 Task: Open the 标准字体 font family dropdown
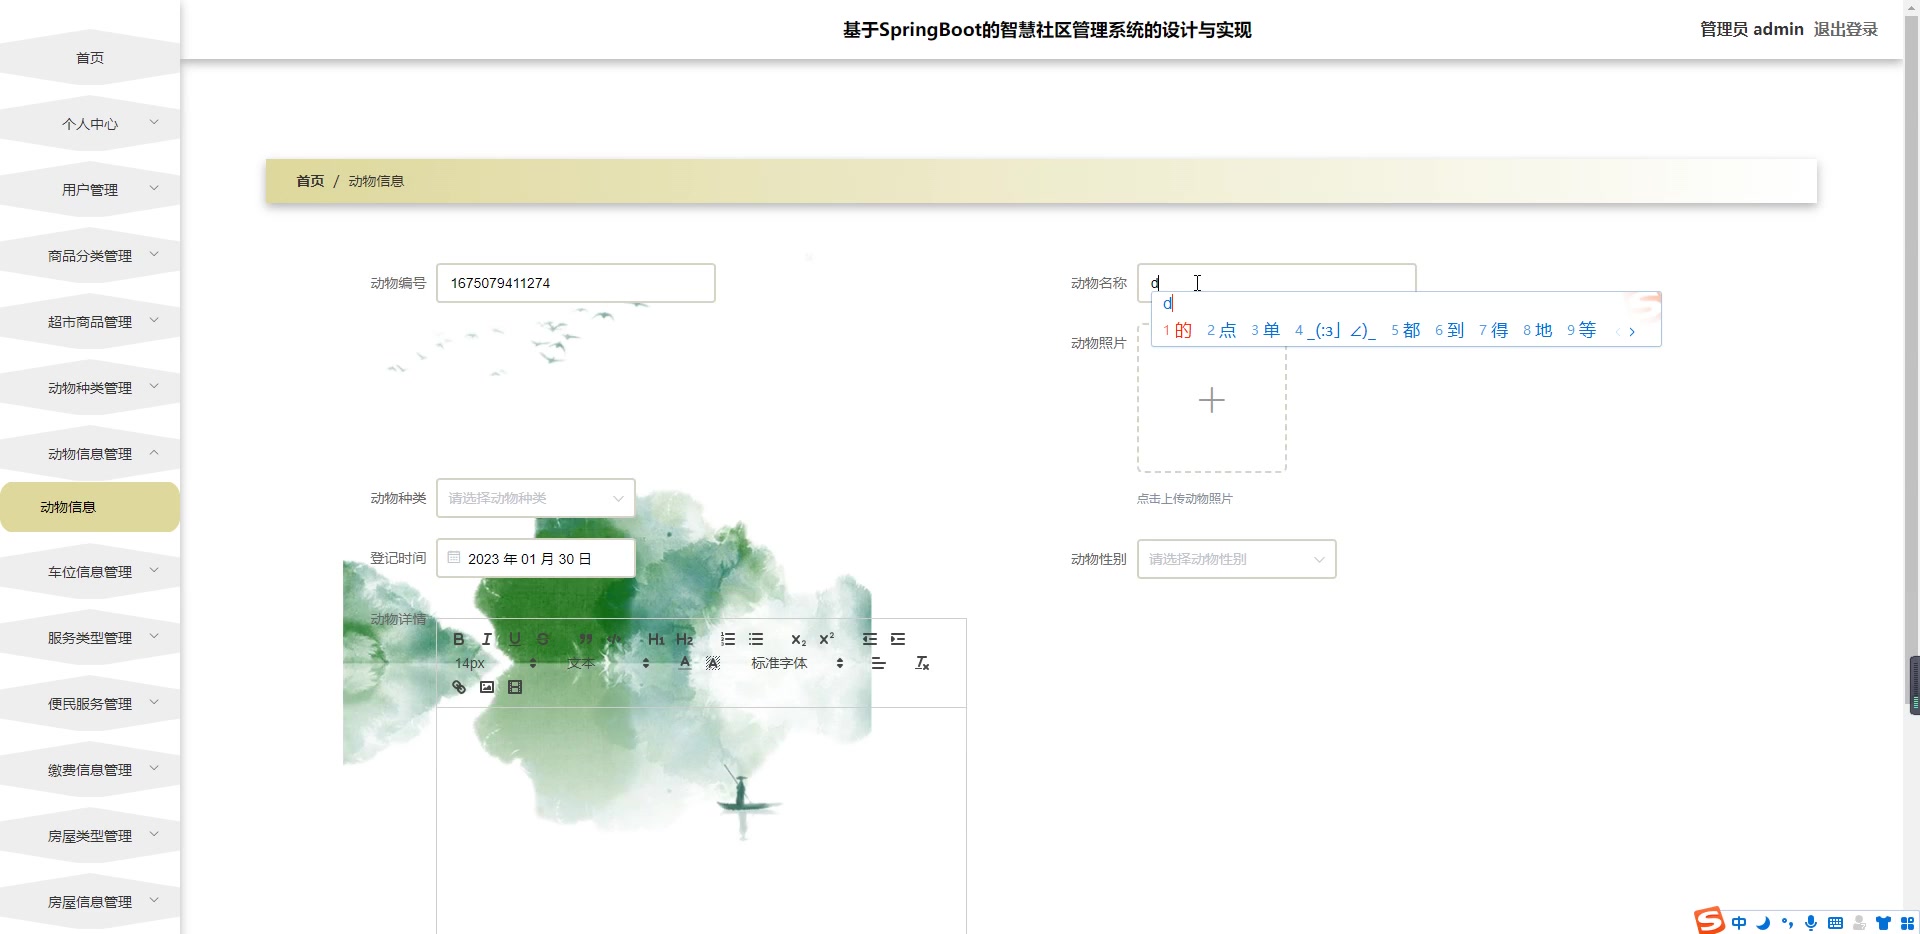797,663
